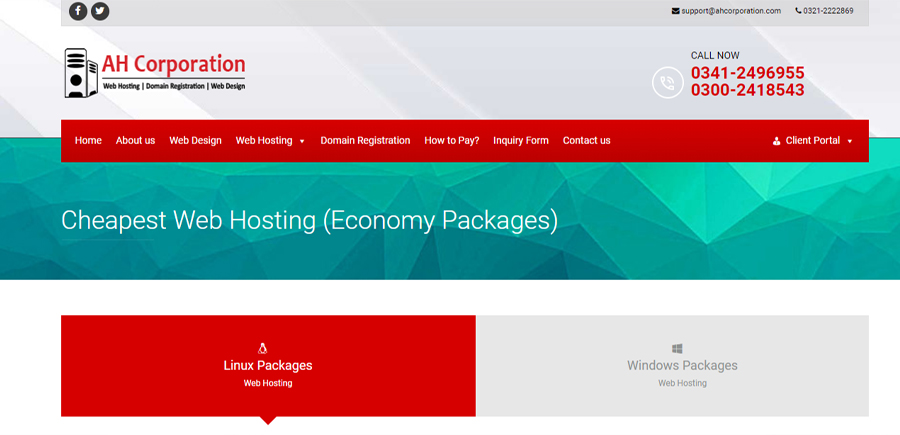Open the Web Design menu item

(195, 141)
